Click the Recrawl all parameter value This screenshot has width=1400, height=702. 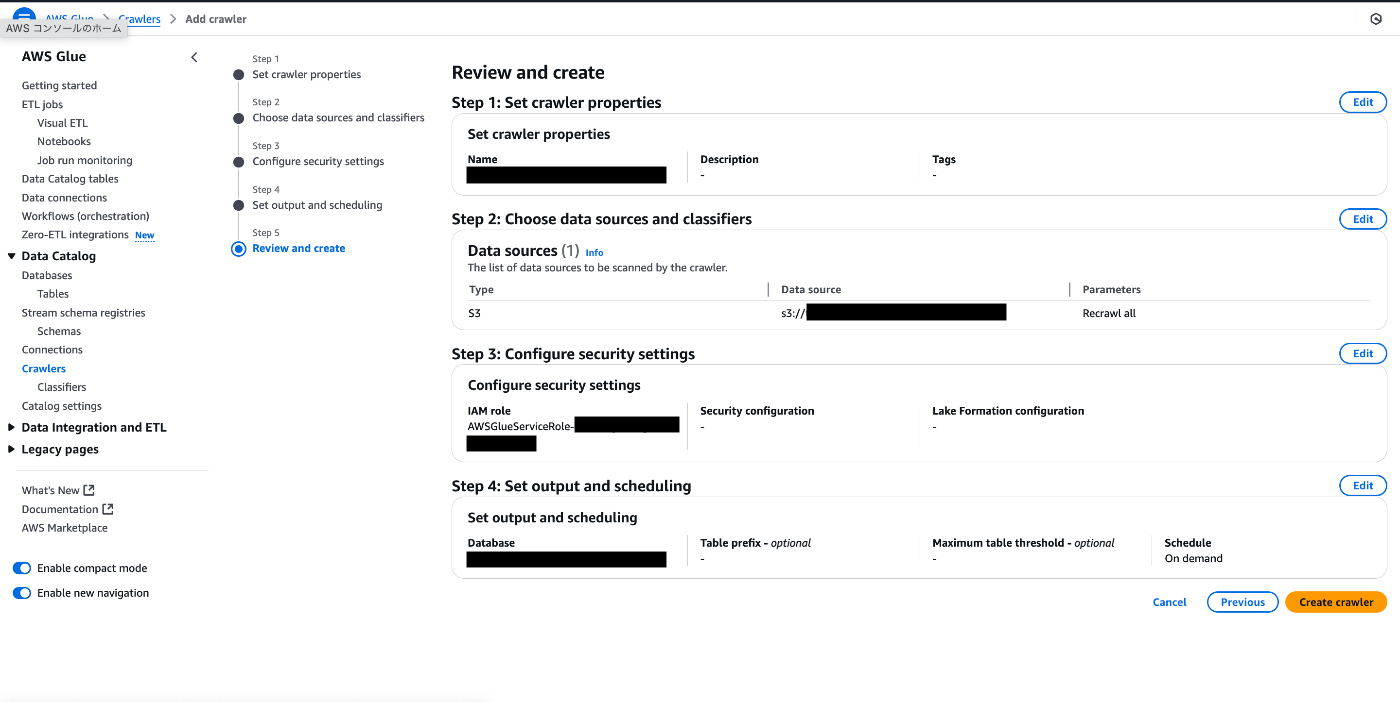(1109, 313)
